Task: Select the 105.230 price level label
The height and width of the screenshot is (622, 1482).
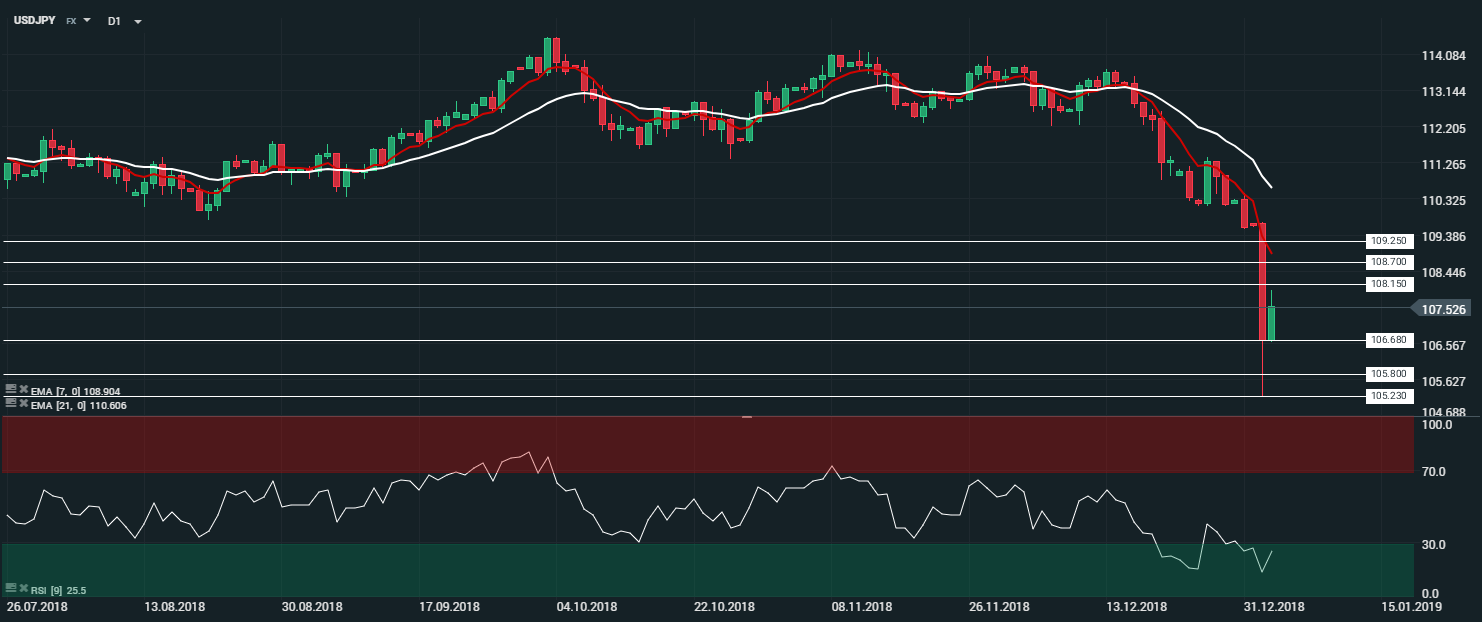Action: point(1388,396)
